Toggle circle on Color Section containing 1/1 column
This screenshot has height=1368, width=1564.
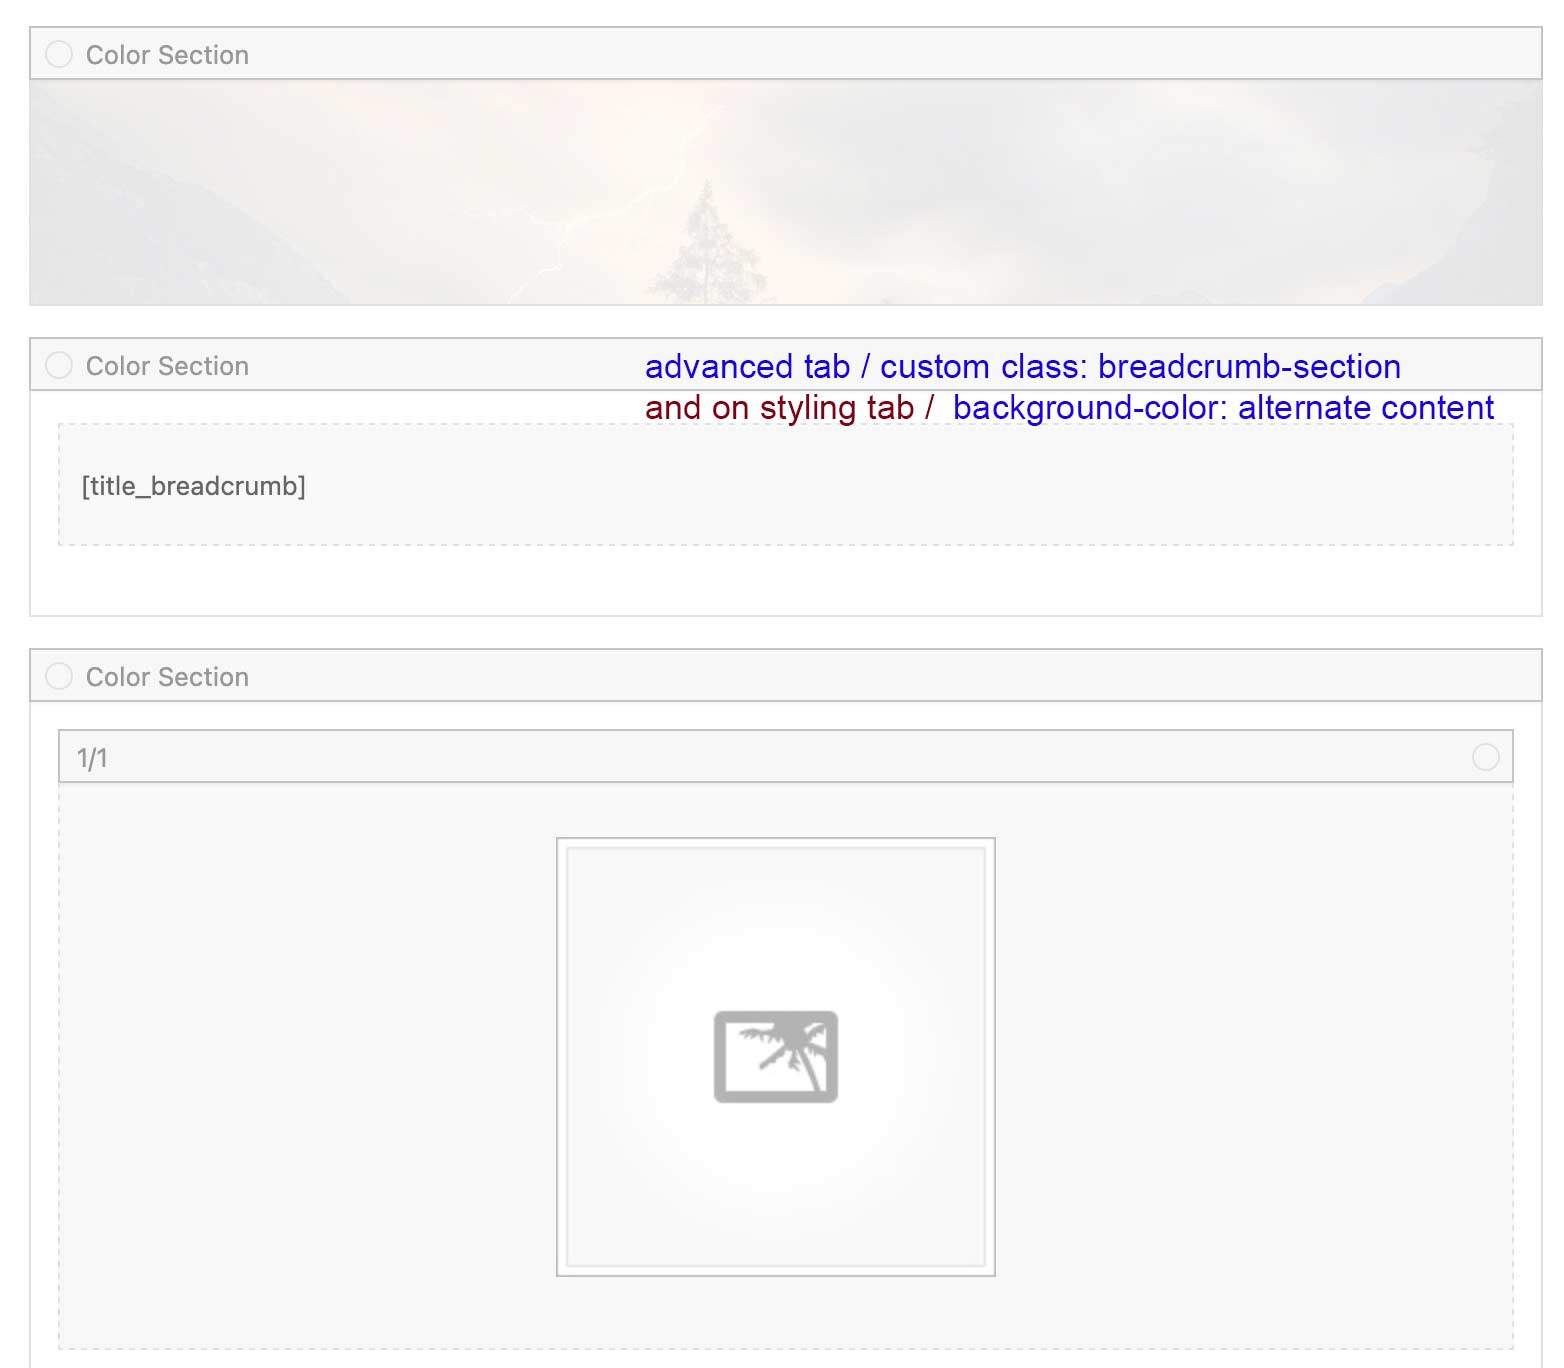click(x=59, y=676)
